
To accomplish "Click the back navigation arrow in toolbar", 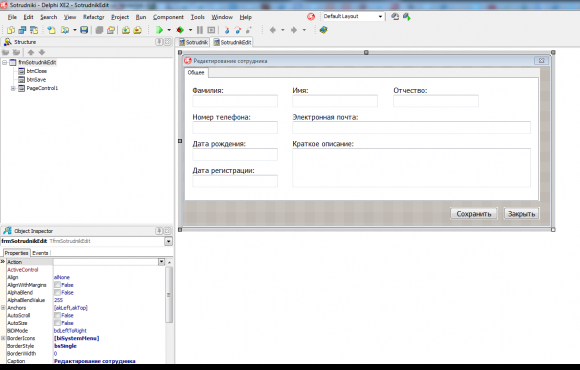I will tap(273, 30).
